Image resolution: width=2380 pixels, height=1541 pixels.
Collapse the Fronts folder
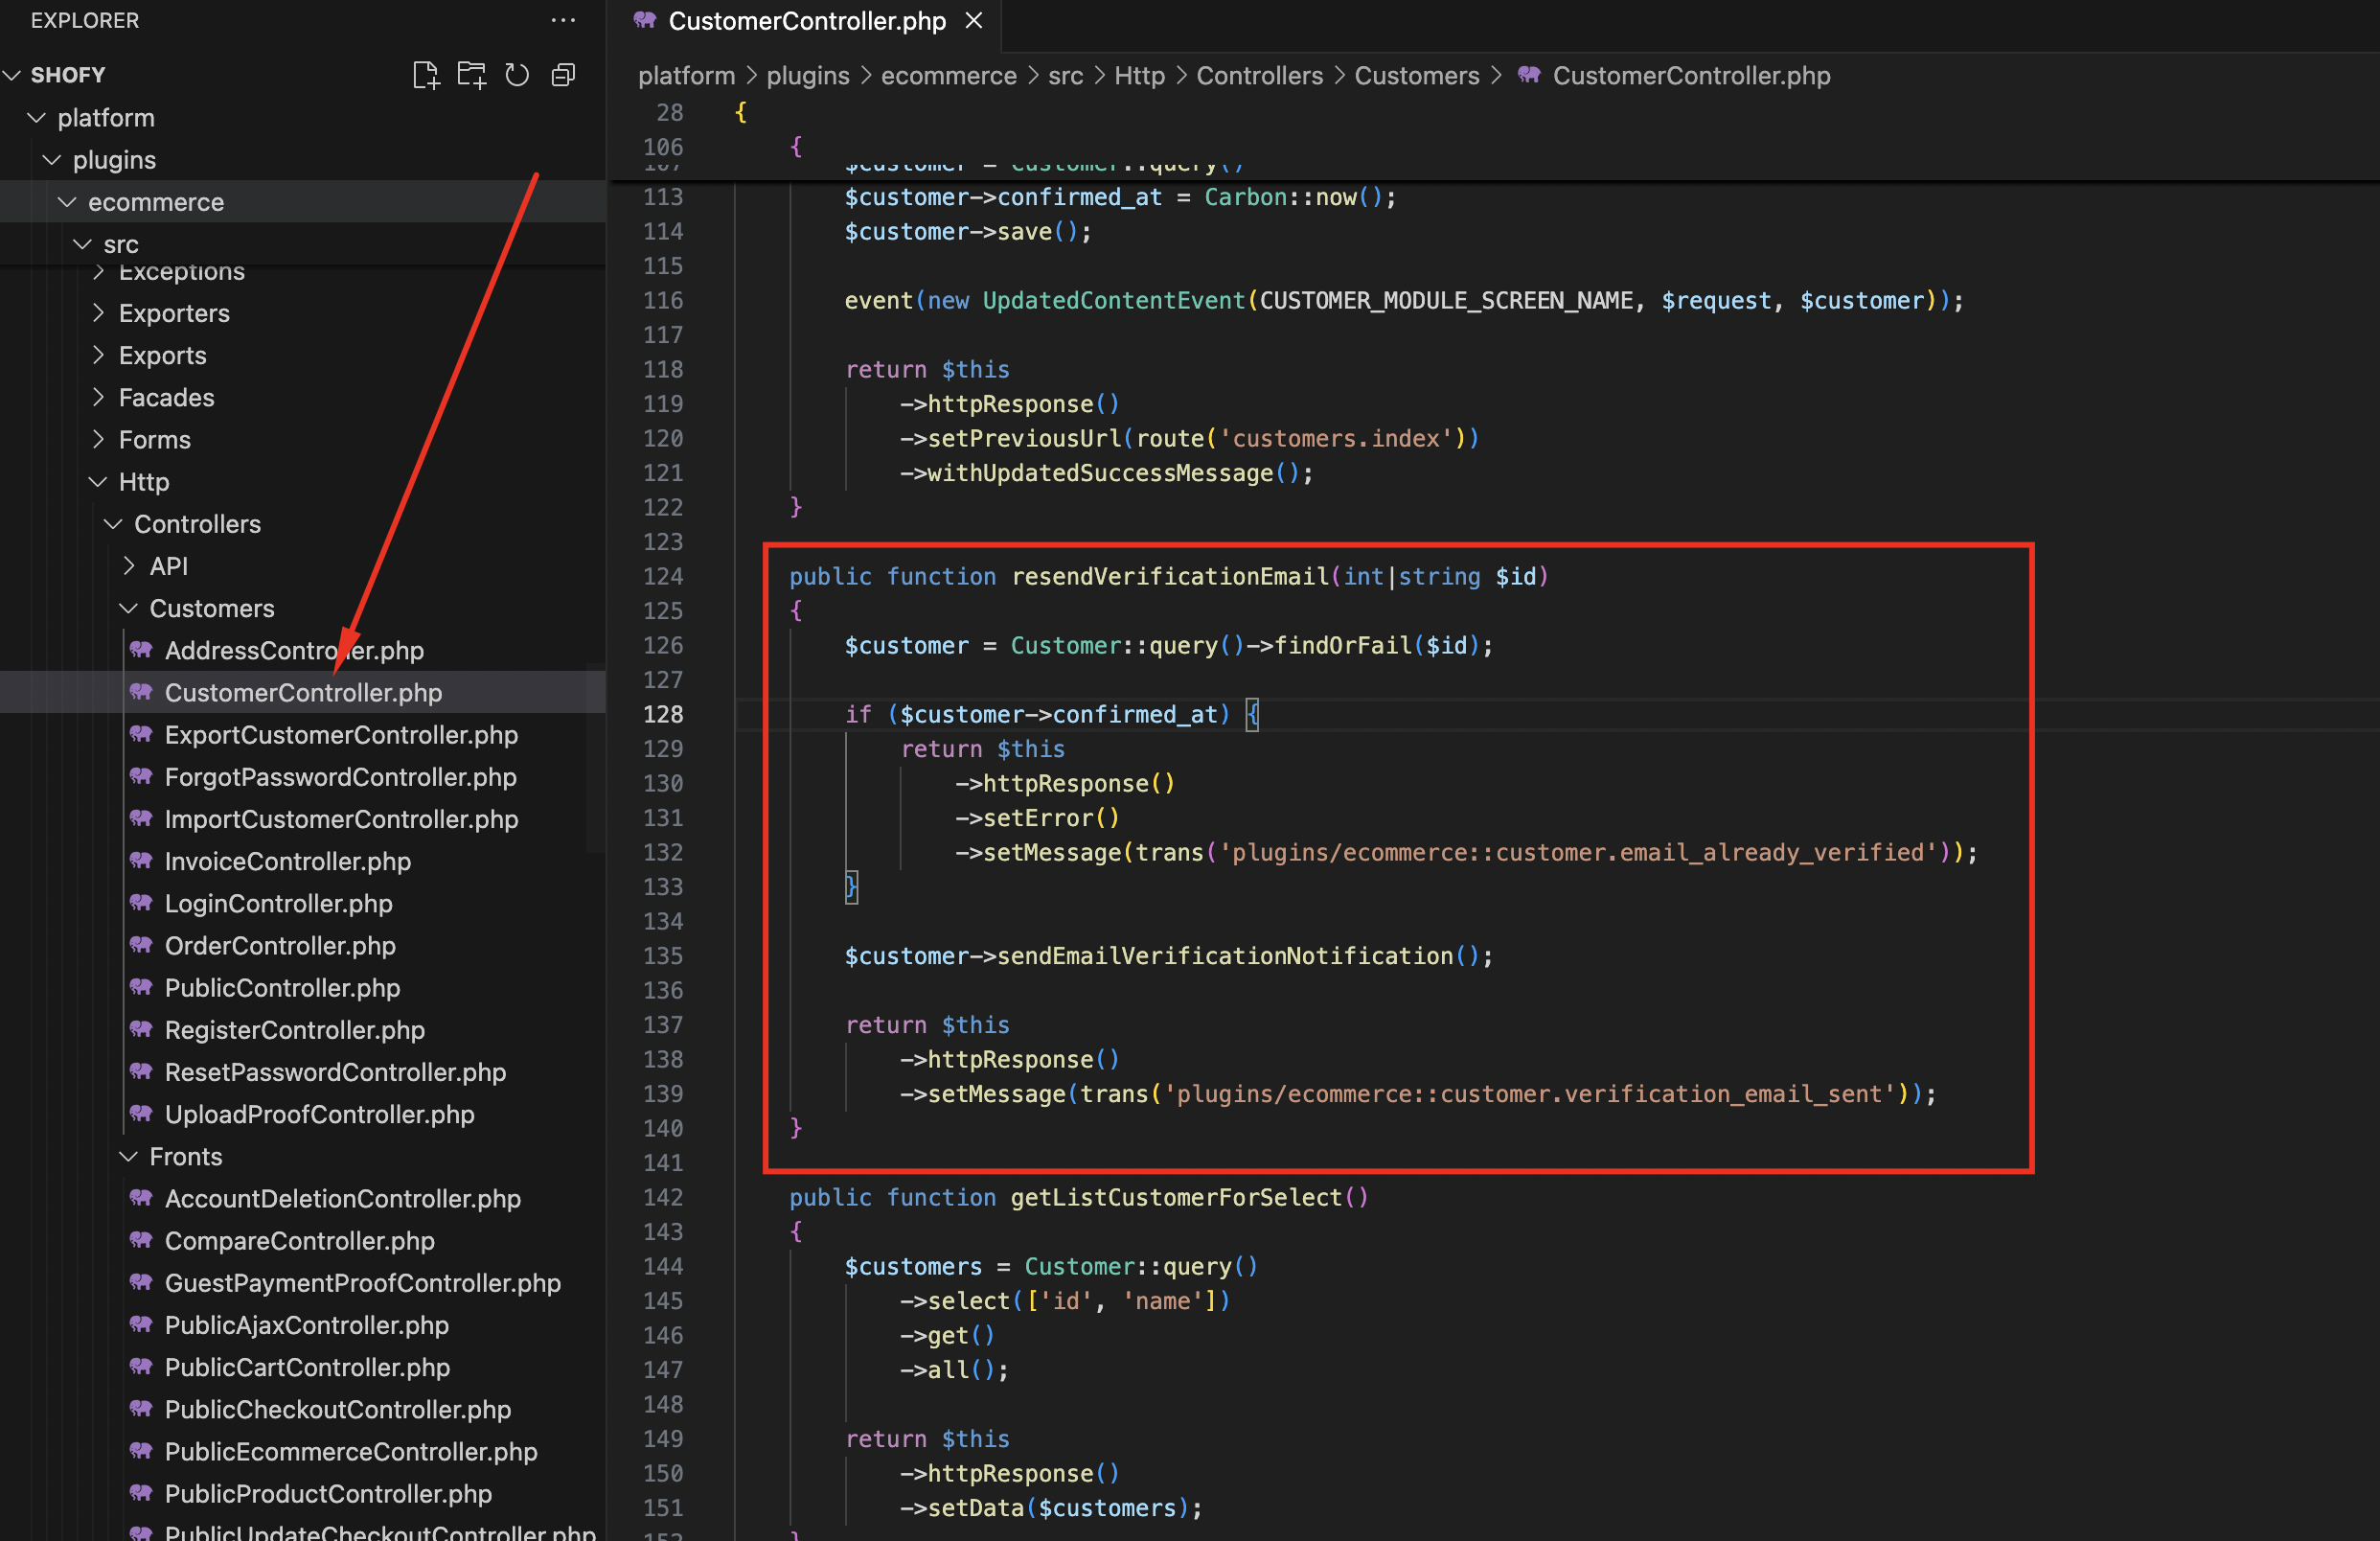click(129, 1155)
